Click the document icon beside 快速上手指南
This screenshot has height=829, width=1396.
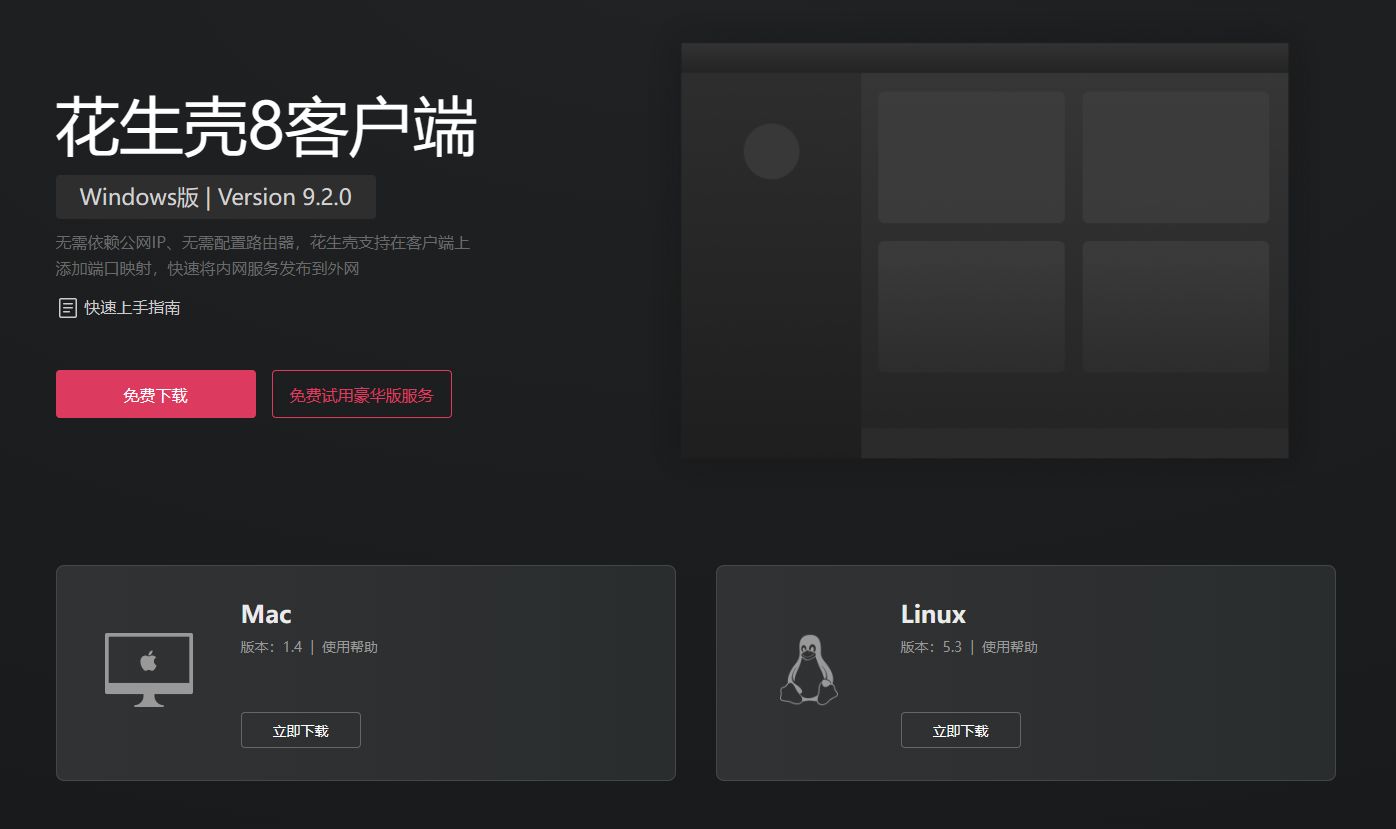pyautogui.click(x=67, y=308)
